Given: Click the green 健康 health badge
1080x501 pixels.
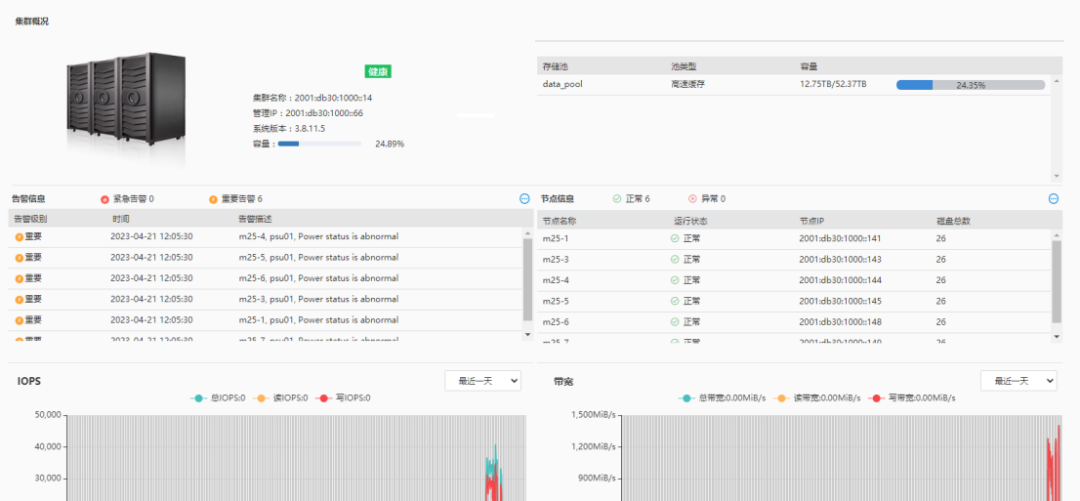Looking at the screenshot, I should (377, 72).
